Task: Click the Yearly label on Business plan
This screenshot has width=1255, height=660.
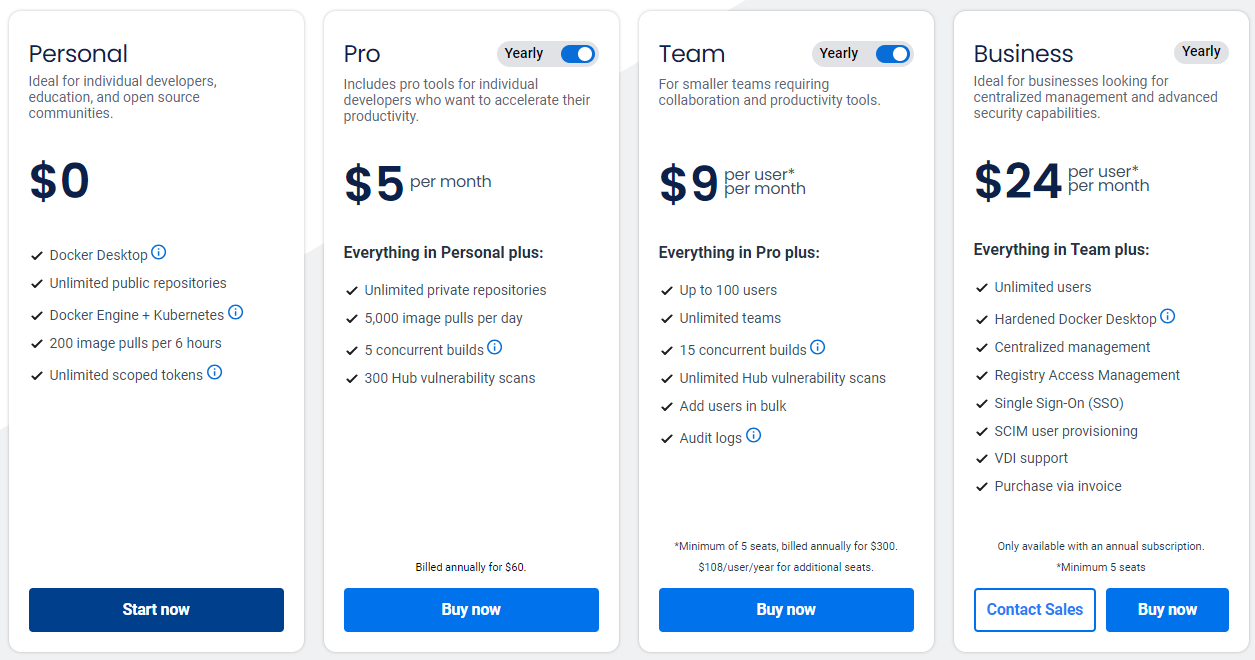Action: tap(1201, 52)
